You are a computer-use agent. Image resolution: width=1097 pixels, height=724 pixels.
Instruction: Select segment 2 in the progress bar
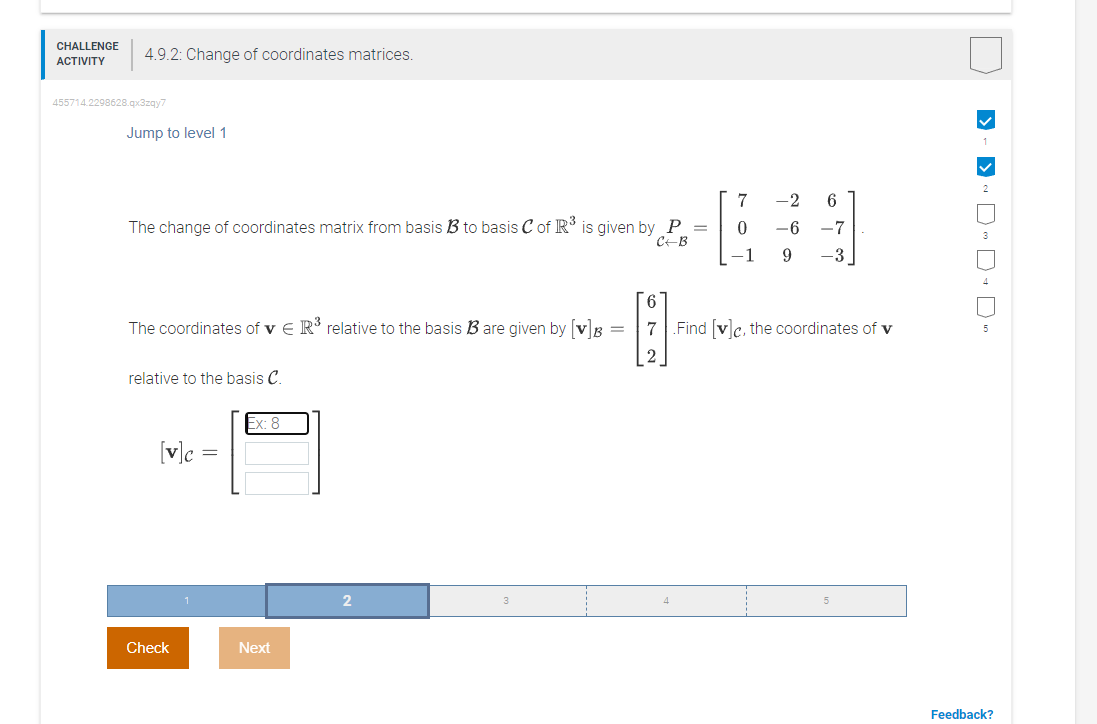point(346,600)
